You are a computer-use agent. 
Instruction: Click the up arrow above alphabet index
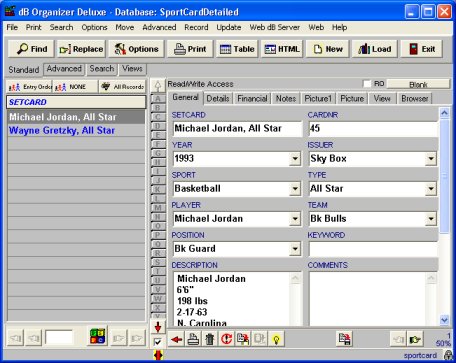pos(158,86)
